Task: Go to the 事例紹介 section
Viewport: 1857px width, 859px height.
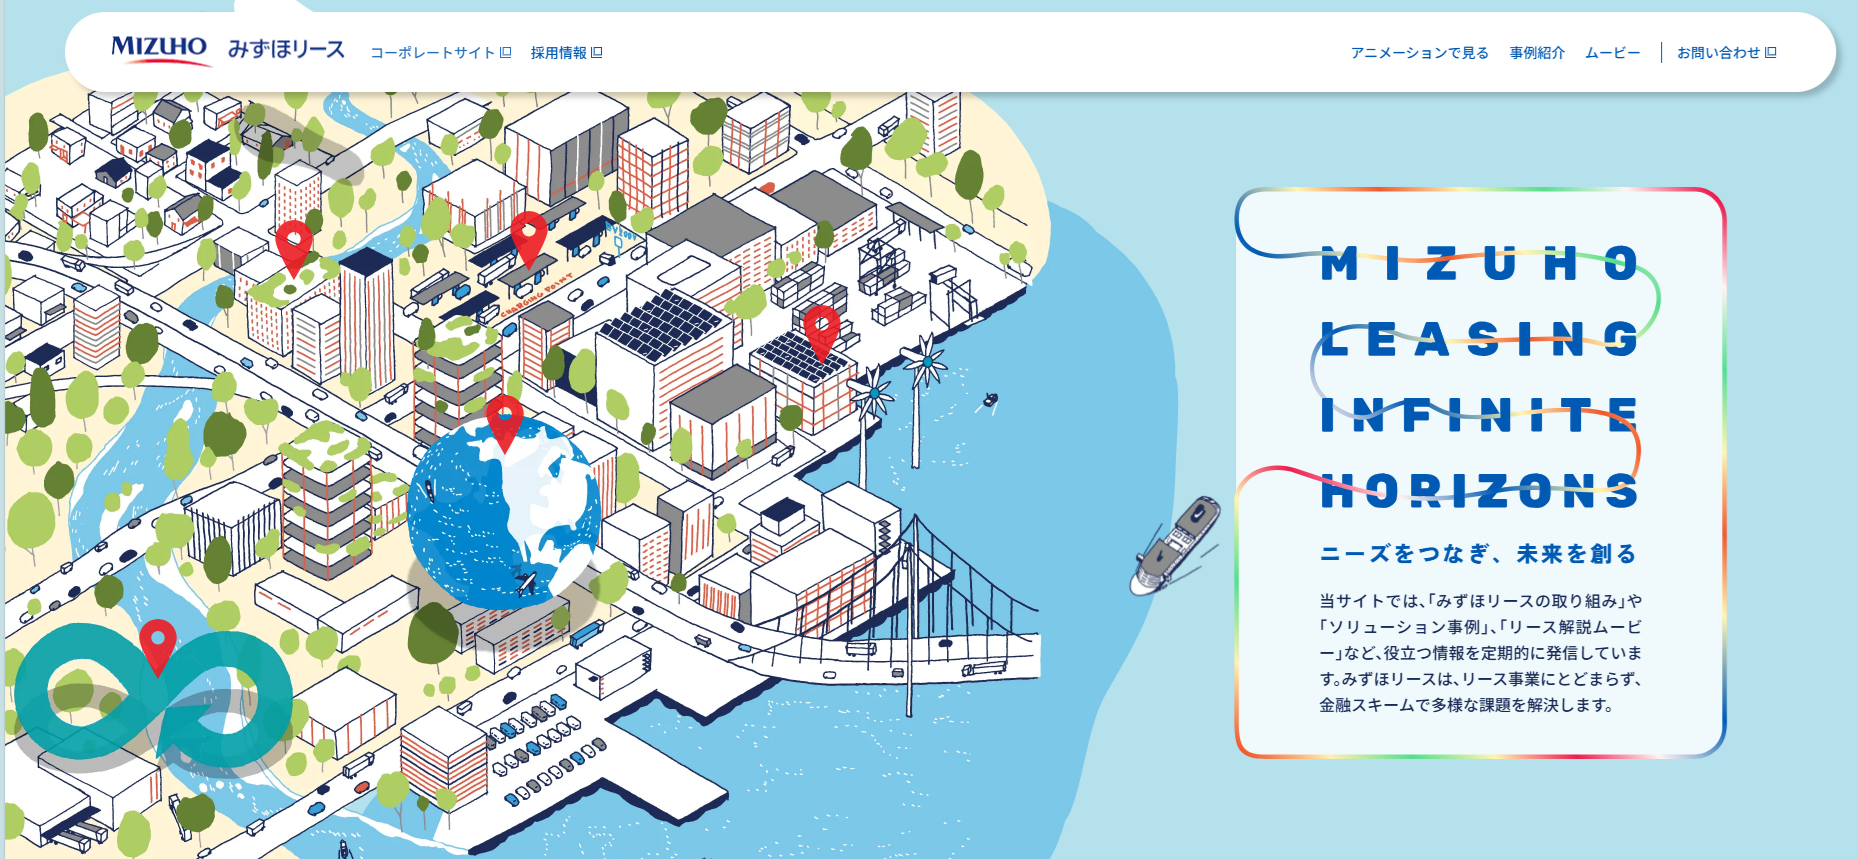Action: pyautogui.click(x=1537, y=53)
